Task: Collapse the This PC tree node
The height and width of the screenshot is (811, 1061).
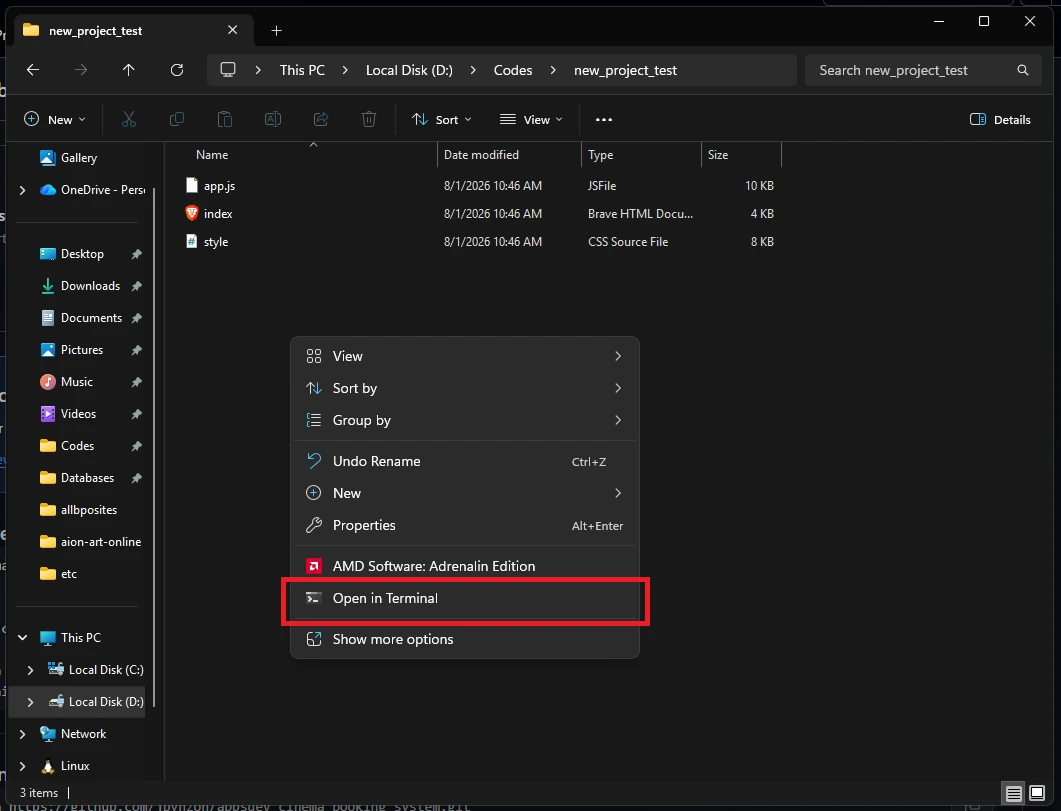Action: (x=22, y=637)
